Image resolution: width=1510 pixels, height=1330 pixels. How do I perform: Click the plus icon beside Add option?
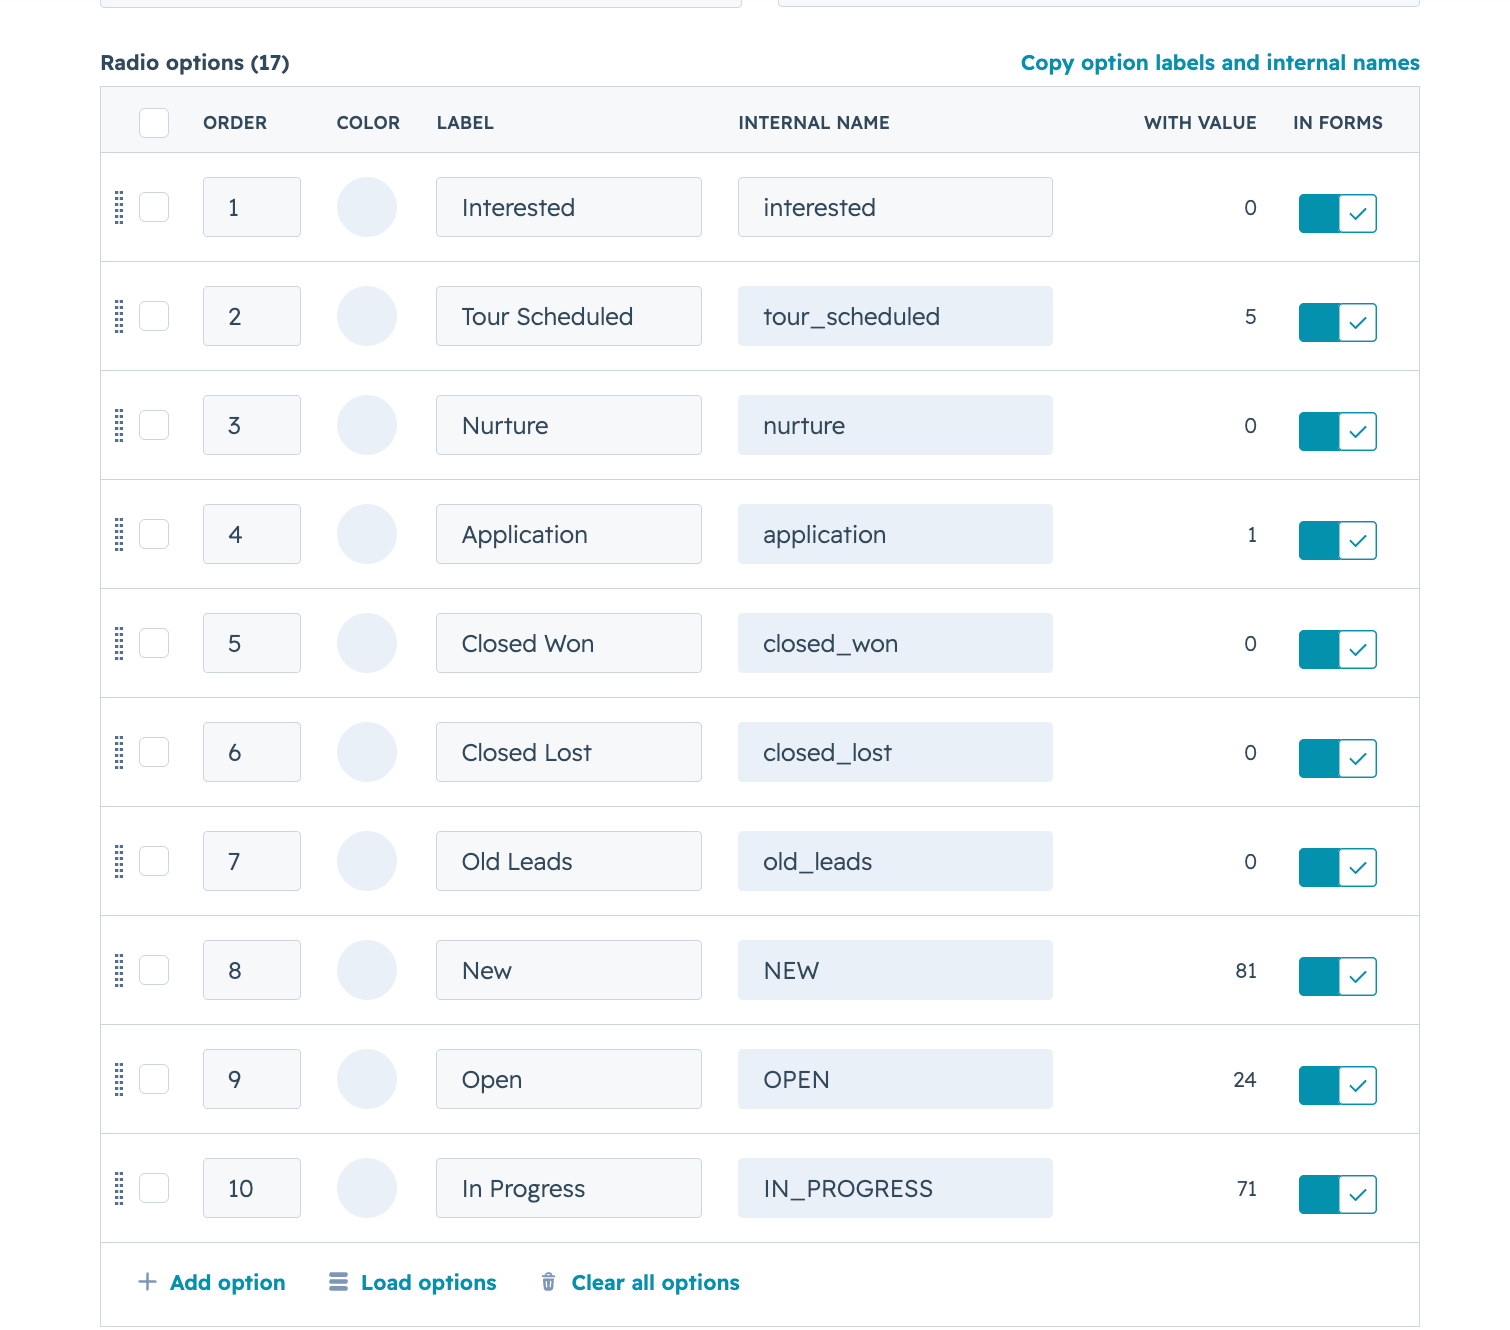click(147, 1282)
